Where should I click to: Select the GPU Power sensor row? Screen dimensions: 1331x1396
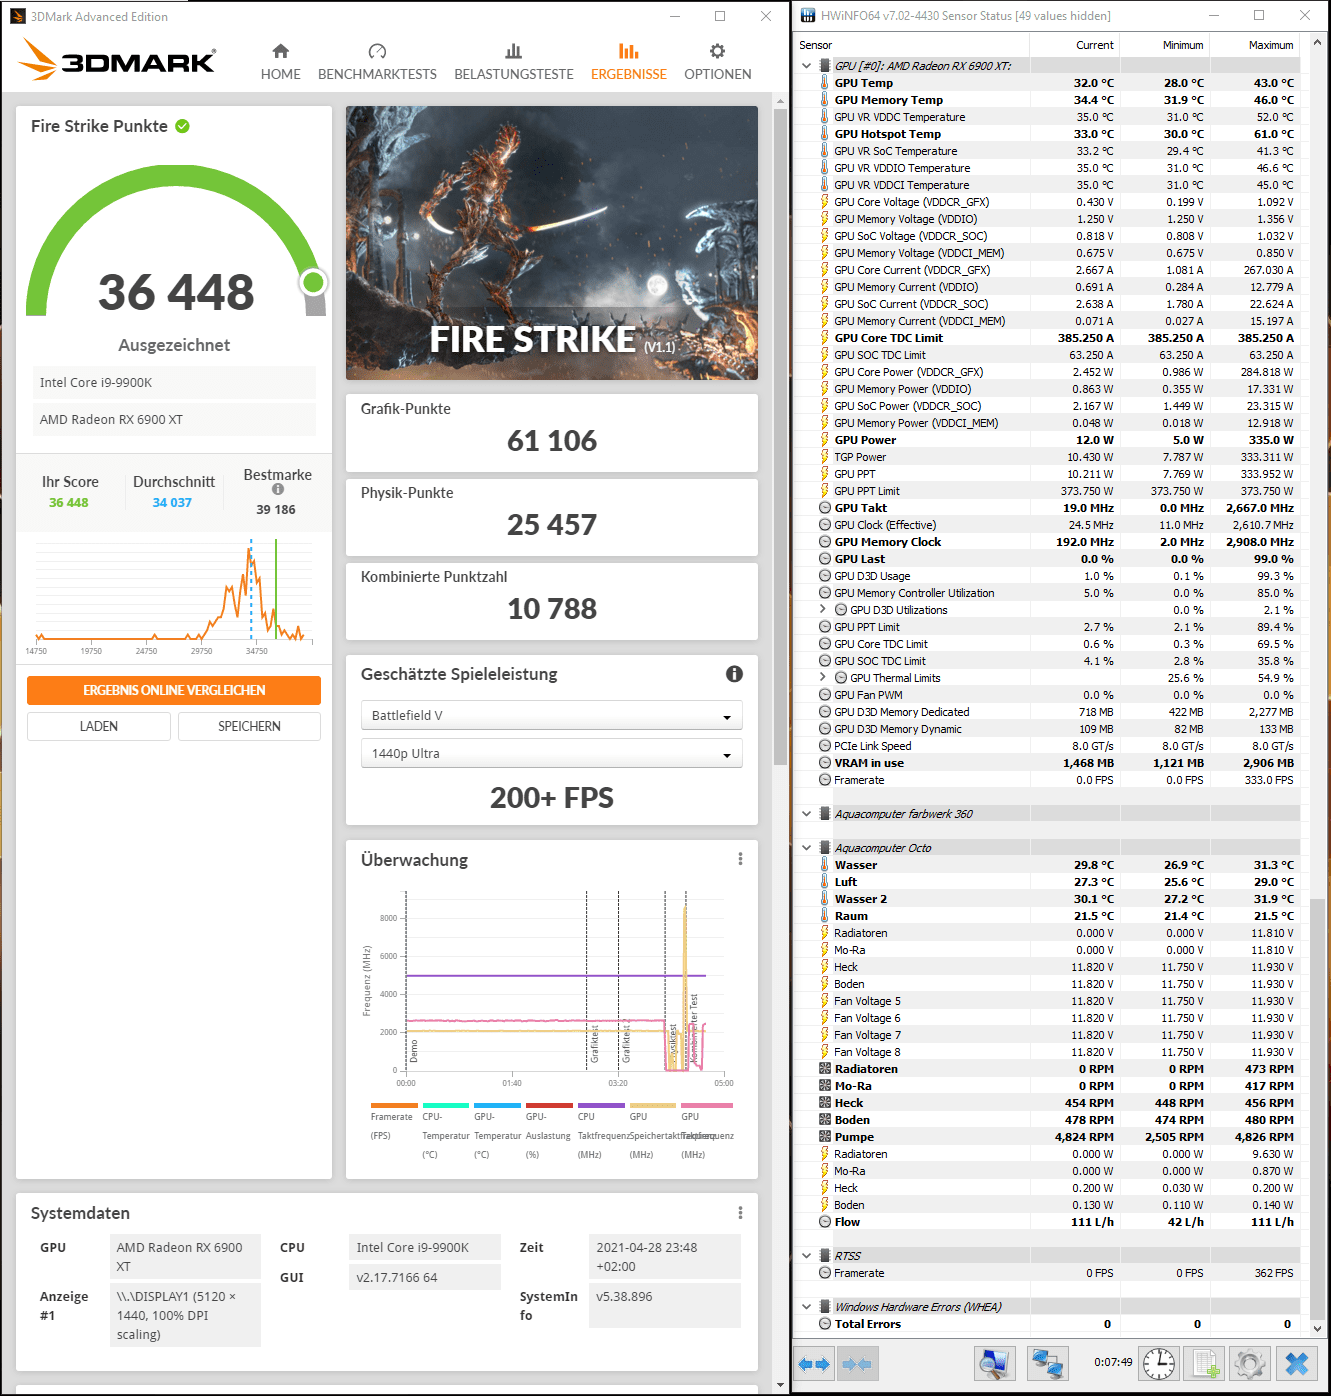[x=1050, y=440]
